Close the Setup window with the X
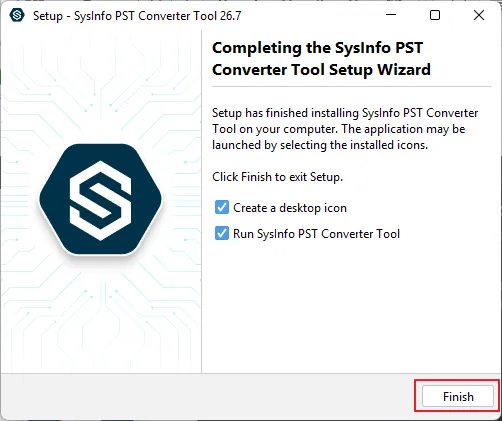Viewport: 502px width, 421px height. point(479,15)
